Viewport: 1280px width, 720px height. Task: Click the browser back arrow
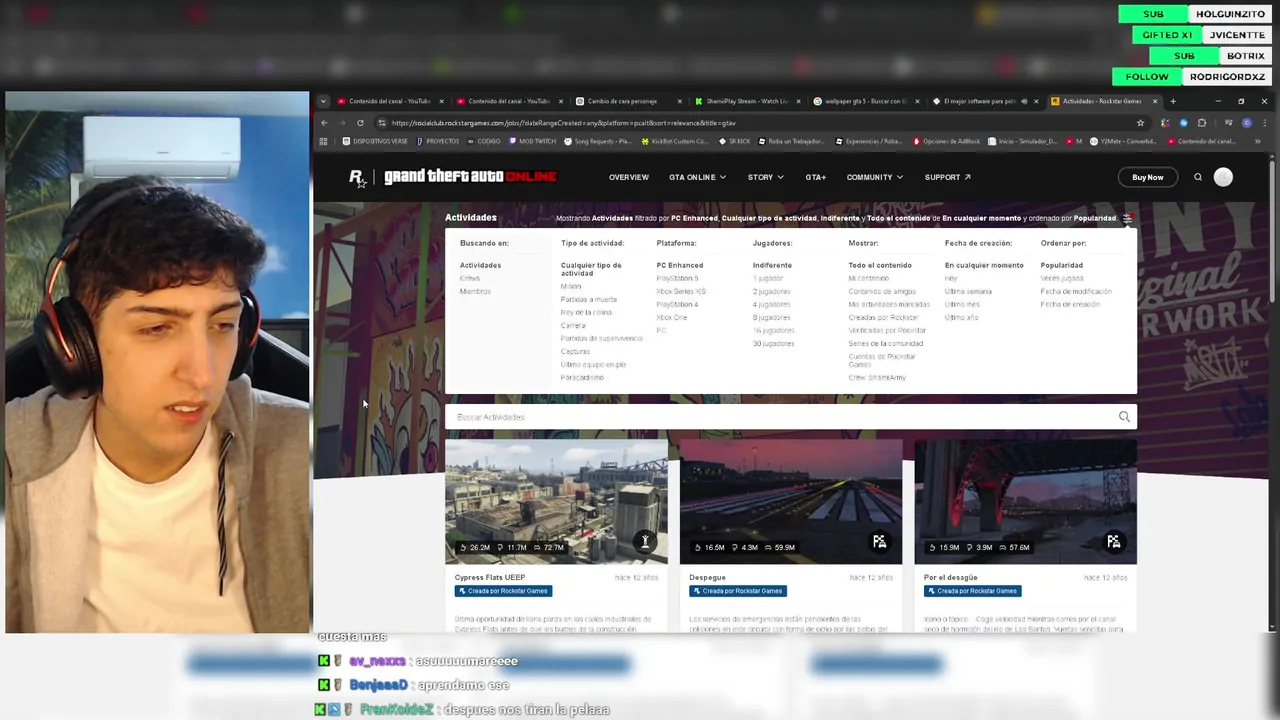324,123
